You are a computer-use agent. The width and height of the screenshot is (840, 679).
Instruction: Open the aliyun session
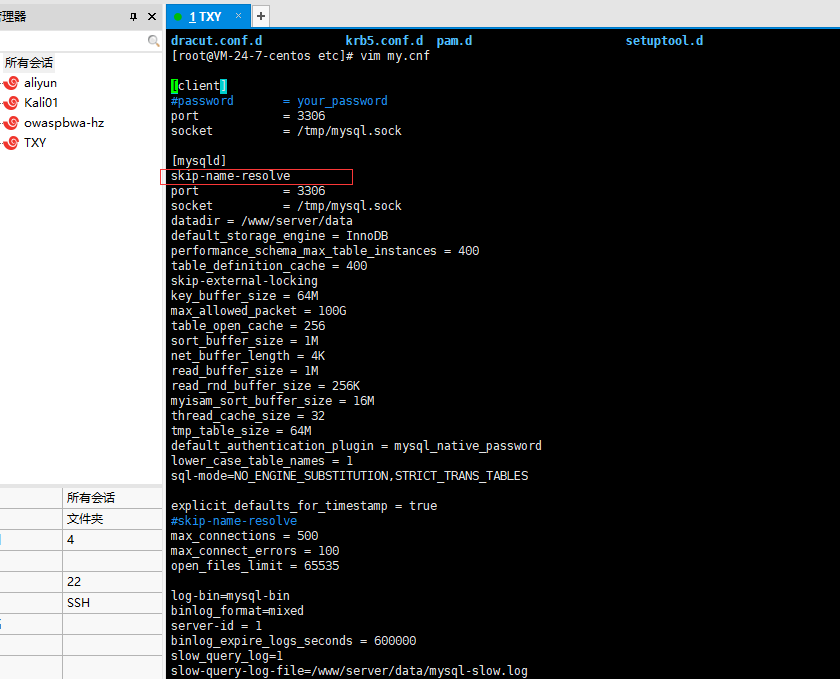[40, 83]
